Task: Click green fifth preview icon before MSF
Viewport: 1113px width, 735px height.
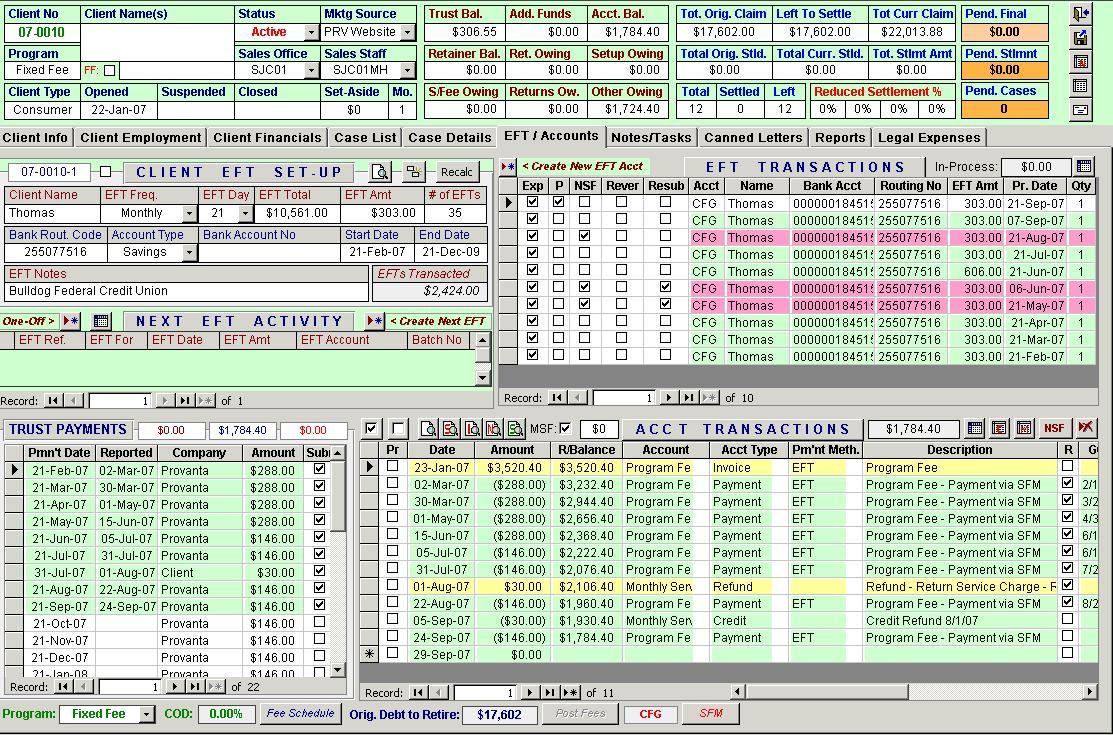Action: pos(515,429)
